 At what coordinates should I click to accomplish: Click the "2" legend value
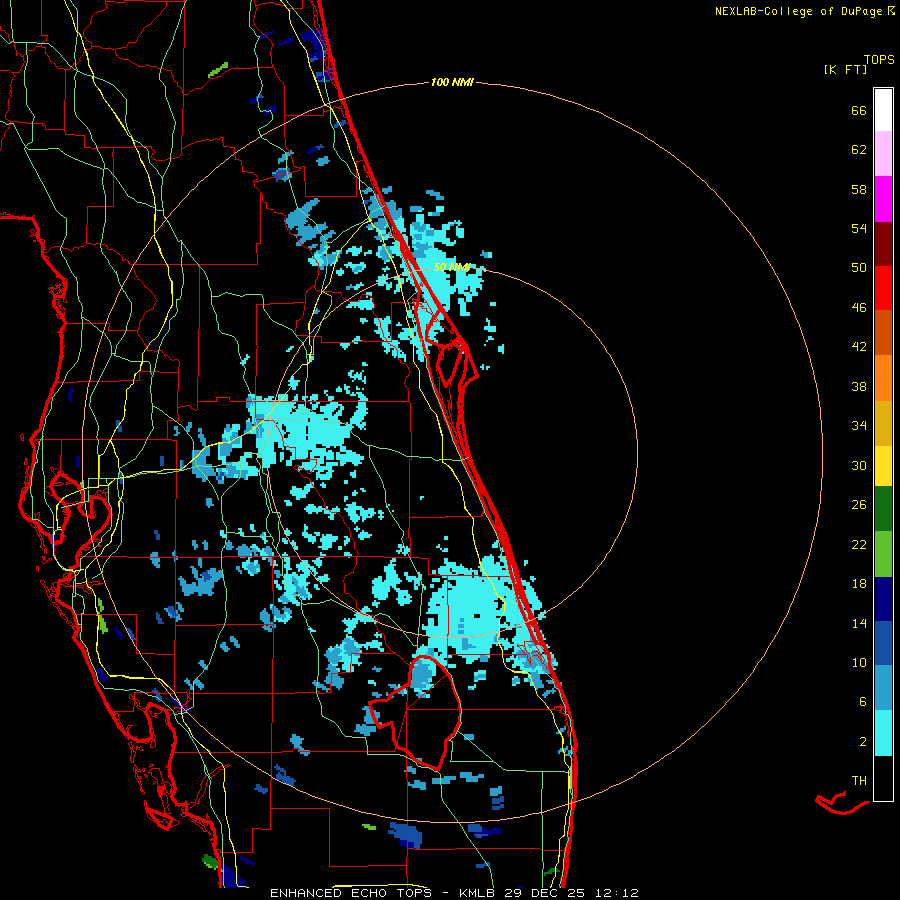(863, 742)
